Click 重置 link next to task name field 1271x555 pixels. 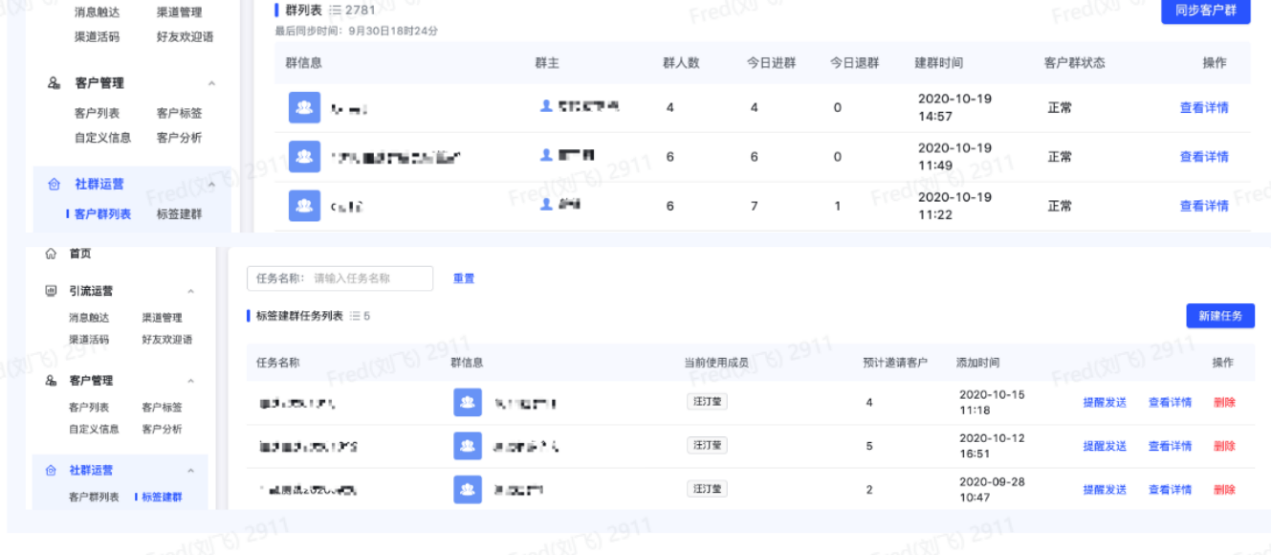(x=463, y=279)
